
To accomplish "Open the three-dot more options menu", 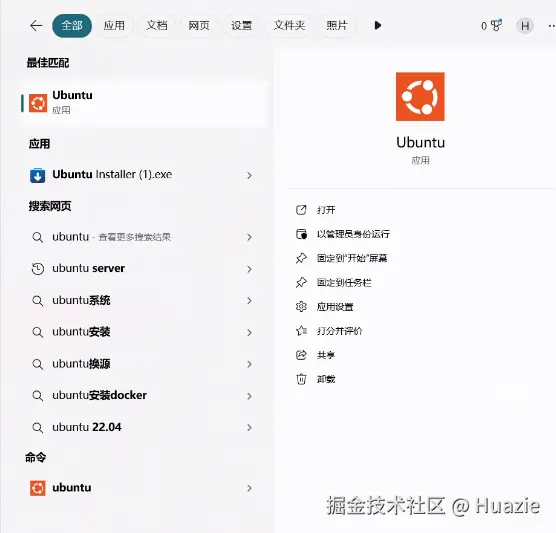I will pos(551,26).
